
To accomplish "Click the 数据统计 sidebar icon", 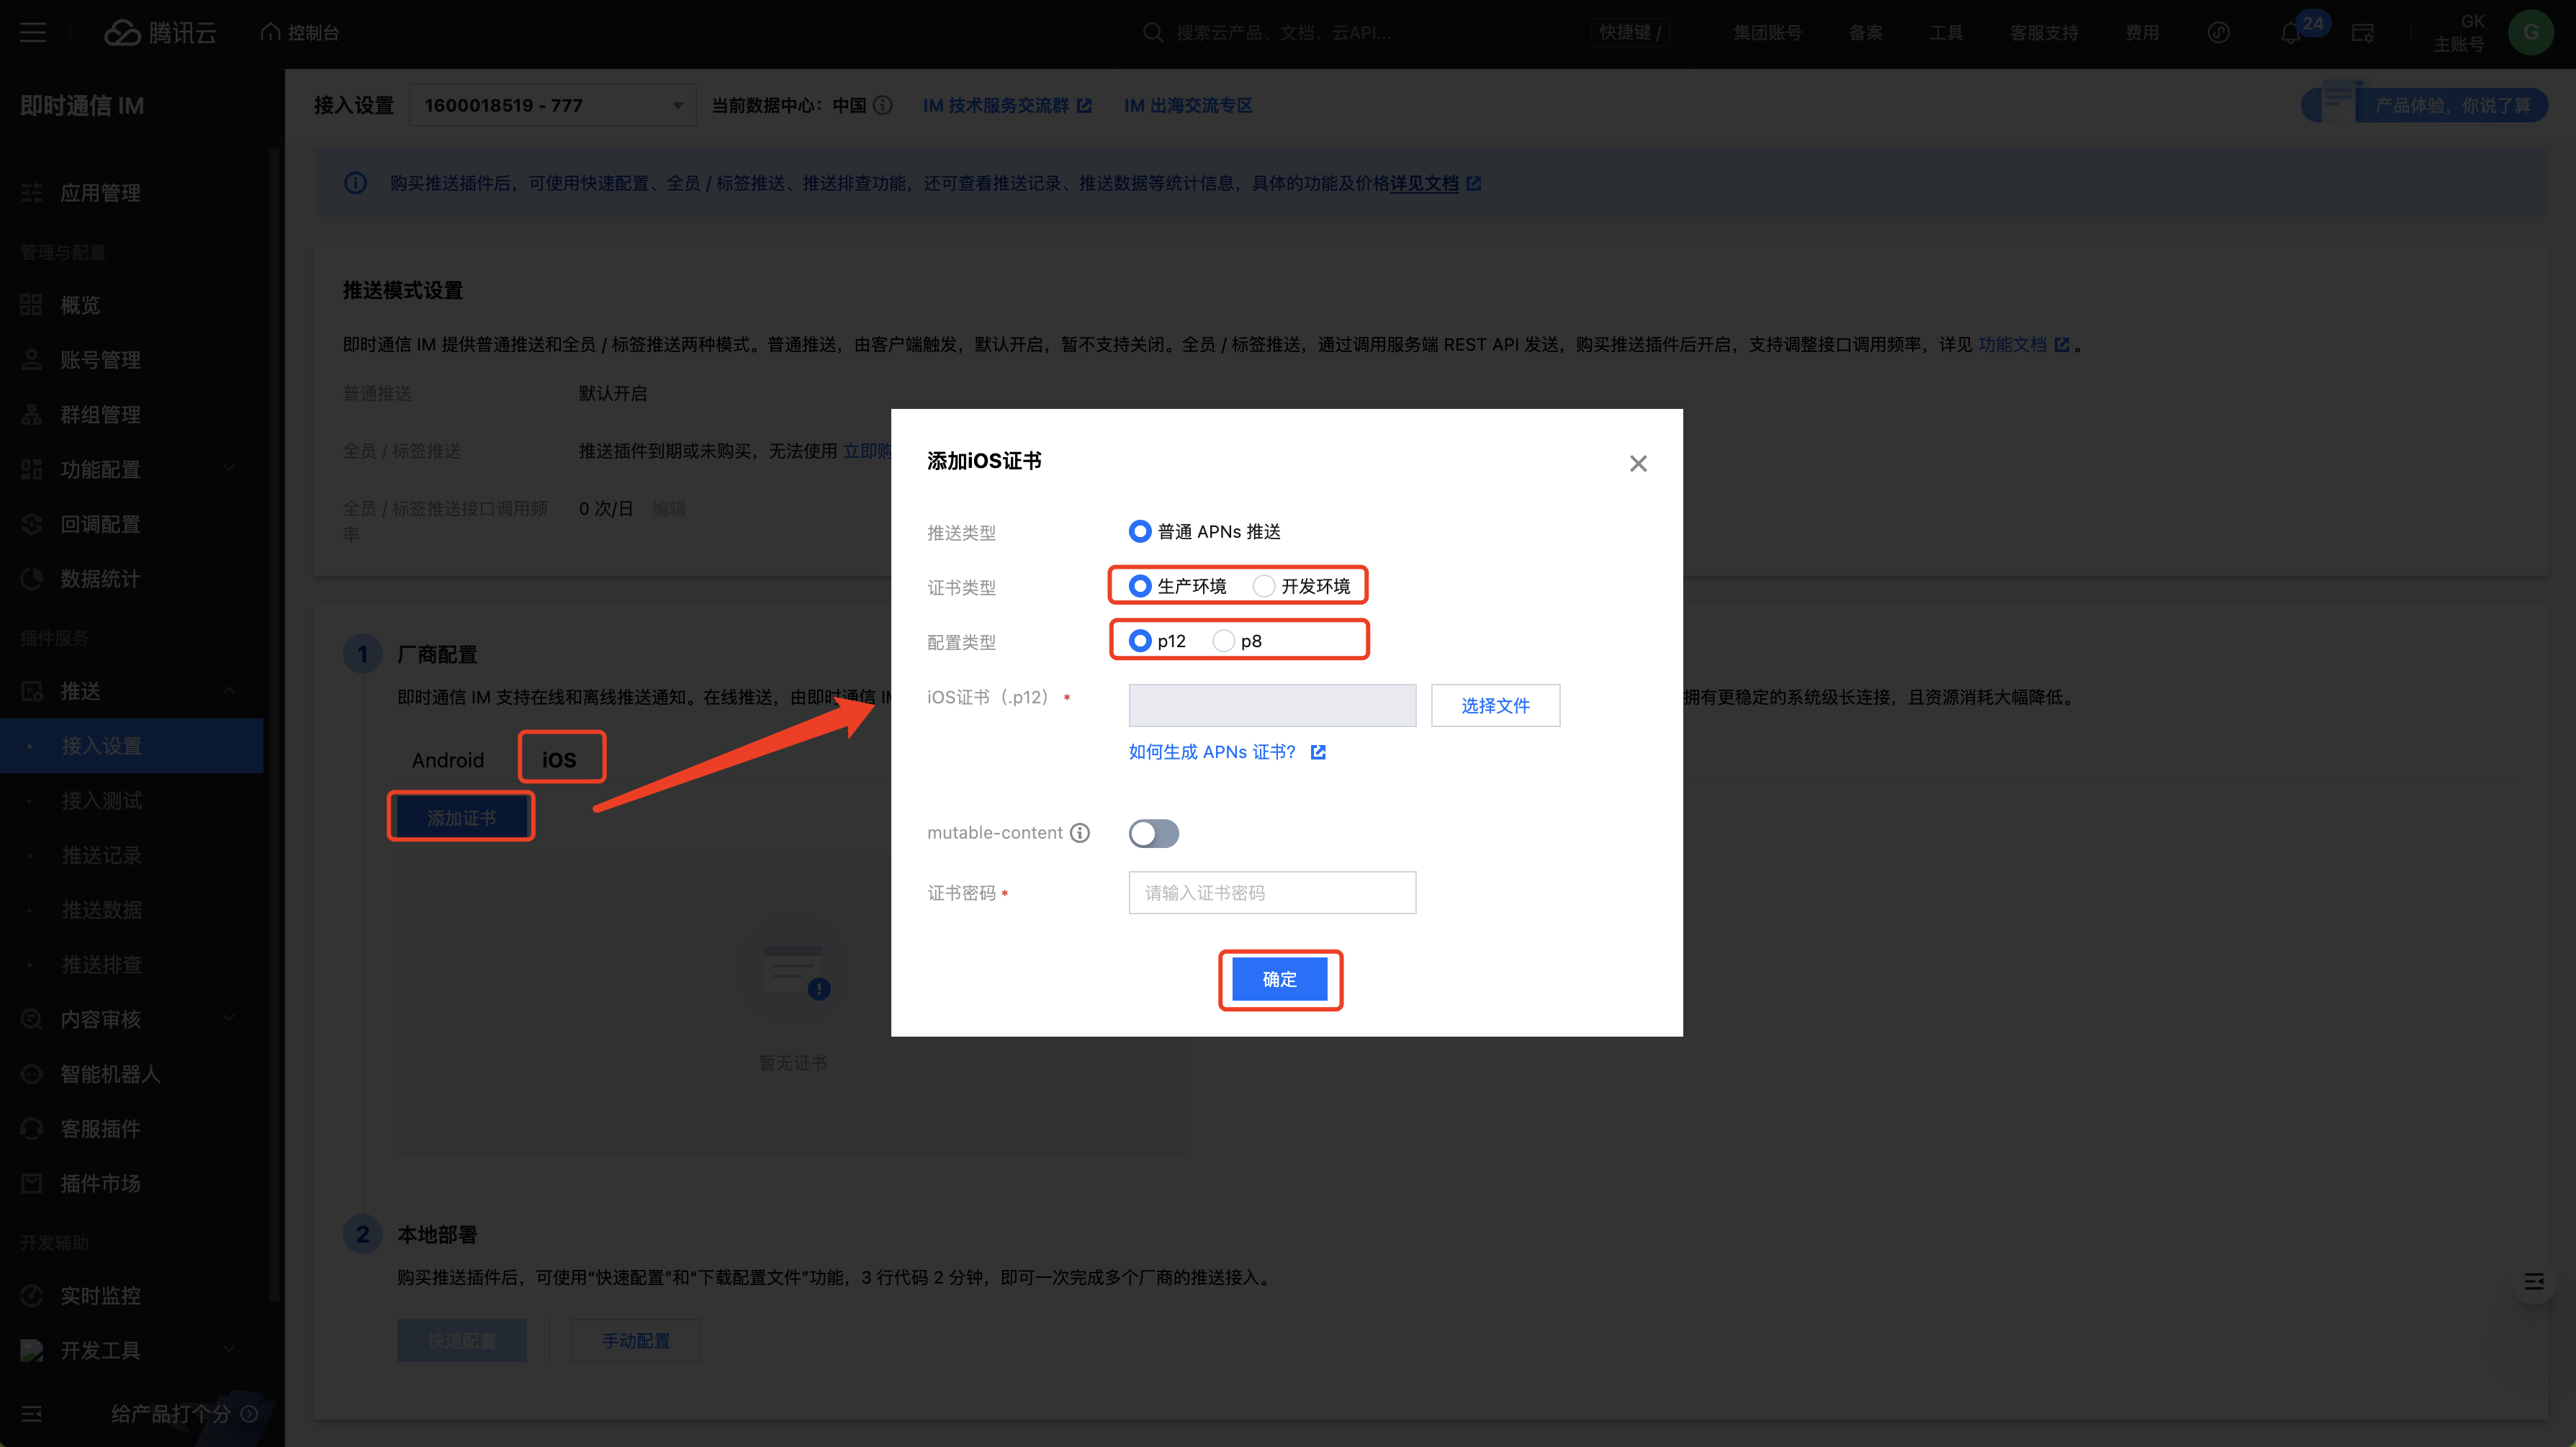I will 32,579.
